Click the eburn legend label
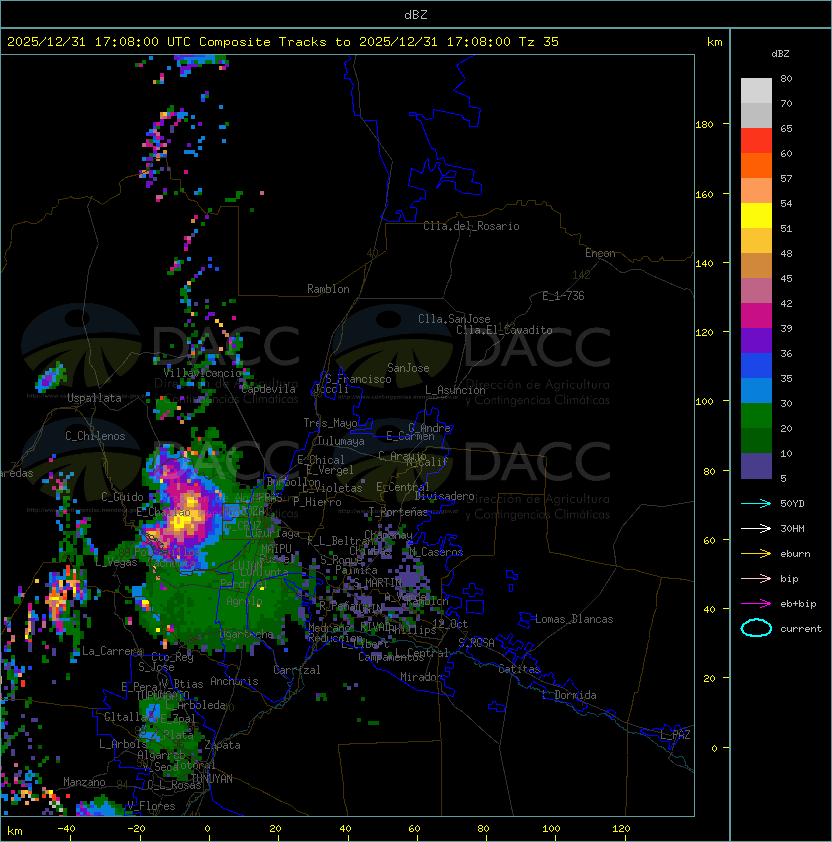 795,554
